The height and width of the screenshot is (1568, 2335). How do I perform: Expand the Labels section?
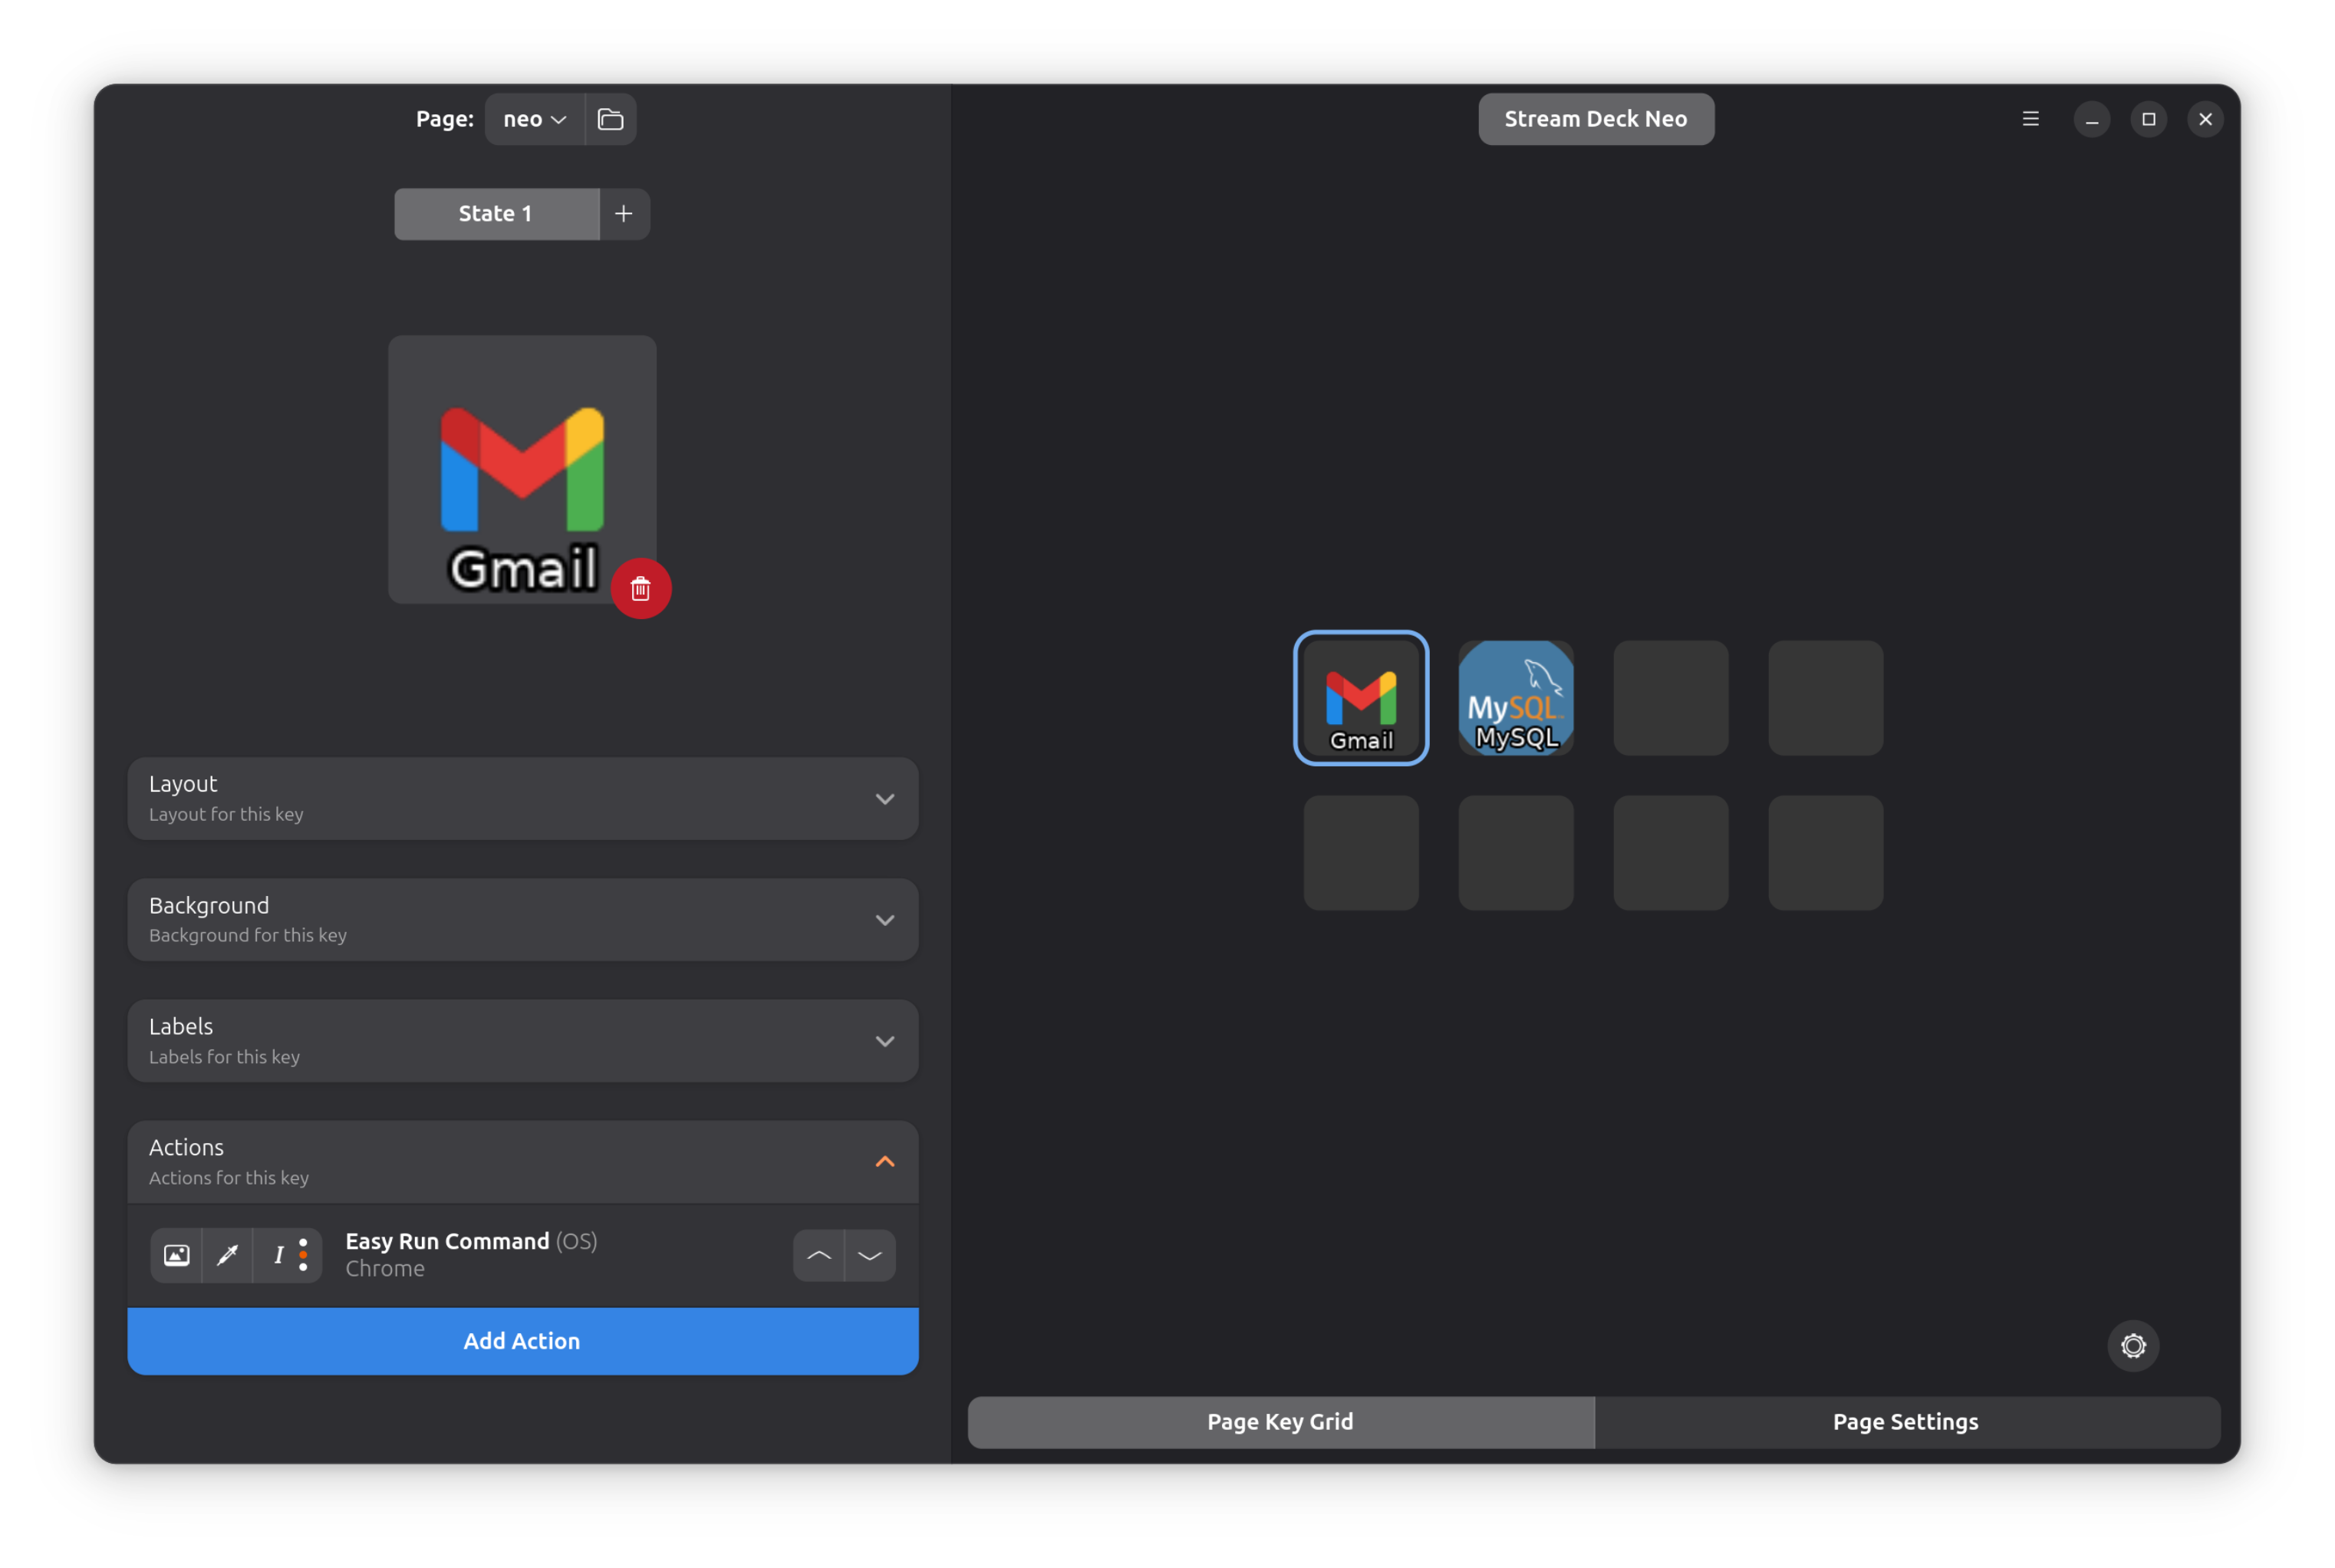(x=523, y=1041)
